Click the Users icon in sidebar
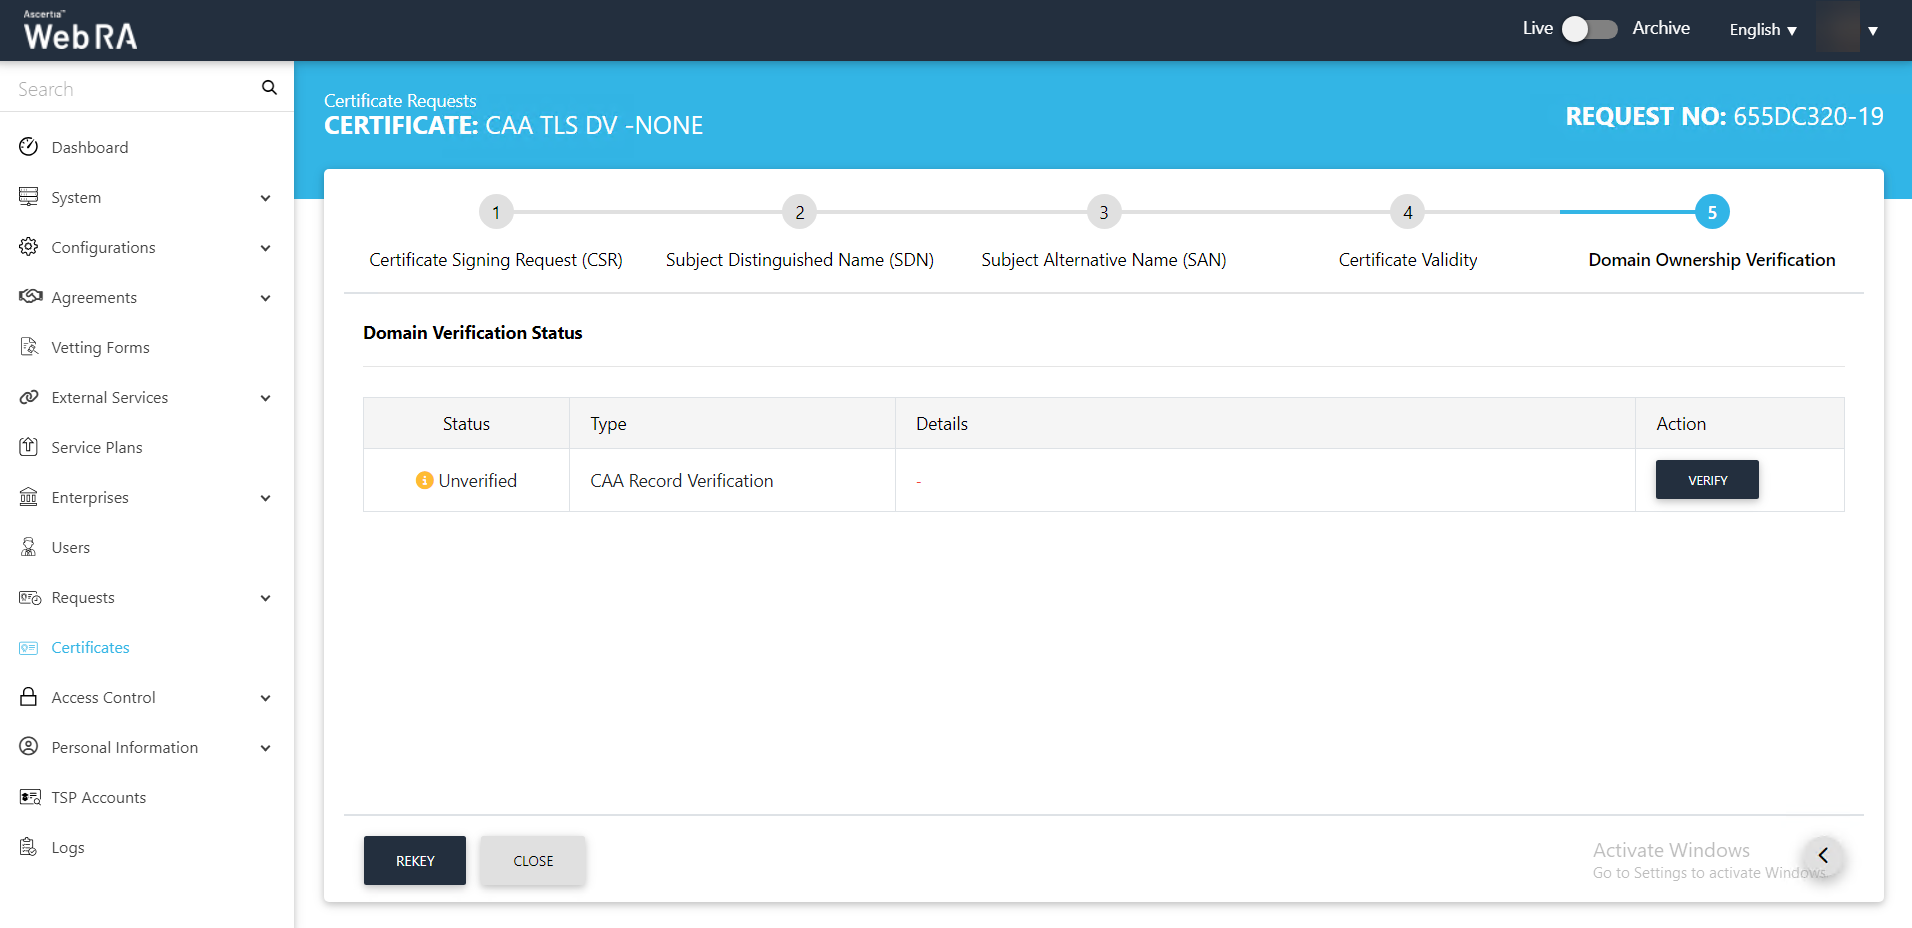The height and width of the screenshot is (928, 1912). (29, 547)
